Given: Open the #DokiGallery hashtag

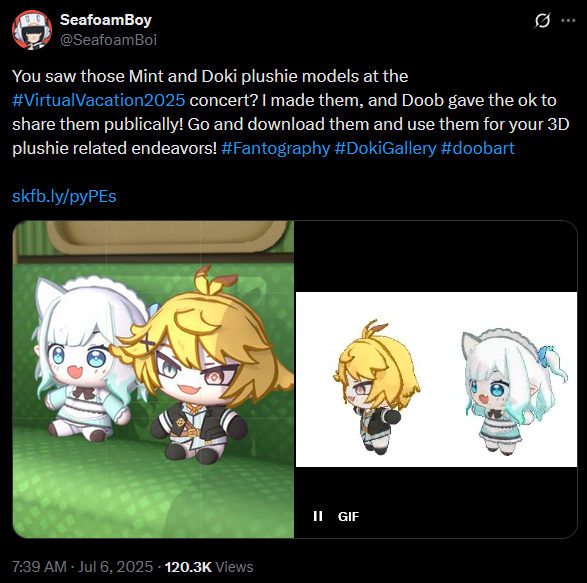Looking at the screenshot, I should coord(385,148).
